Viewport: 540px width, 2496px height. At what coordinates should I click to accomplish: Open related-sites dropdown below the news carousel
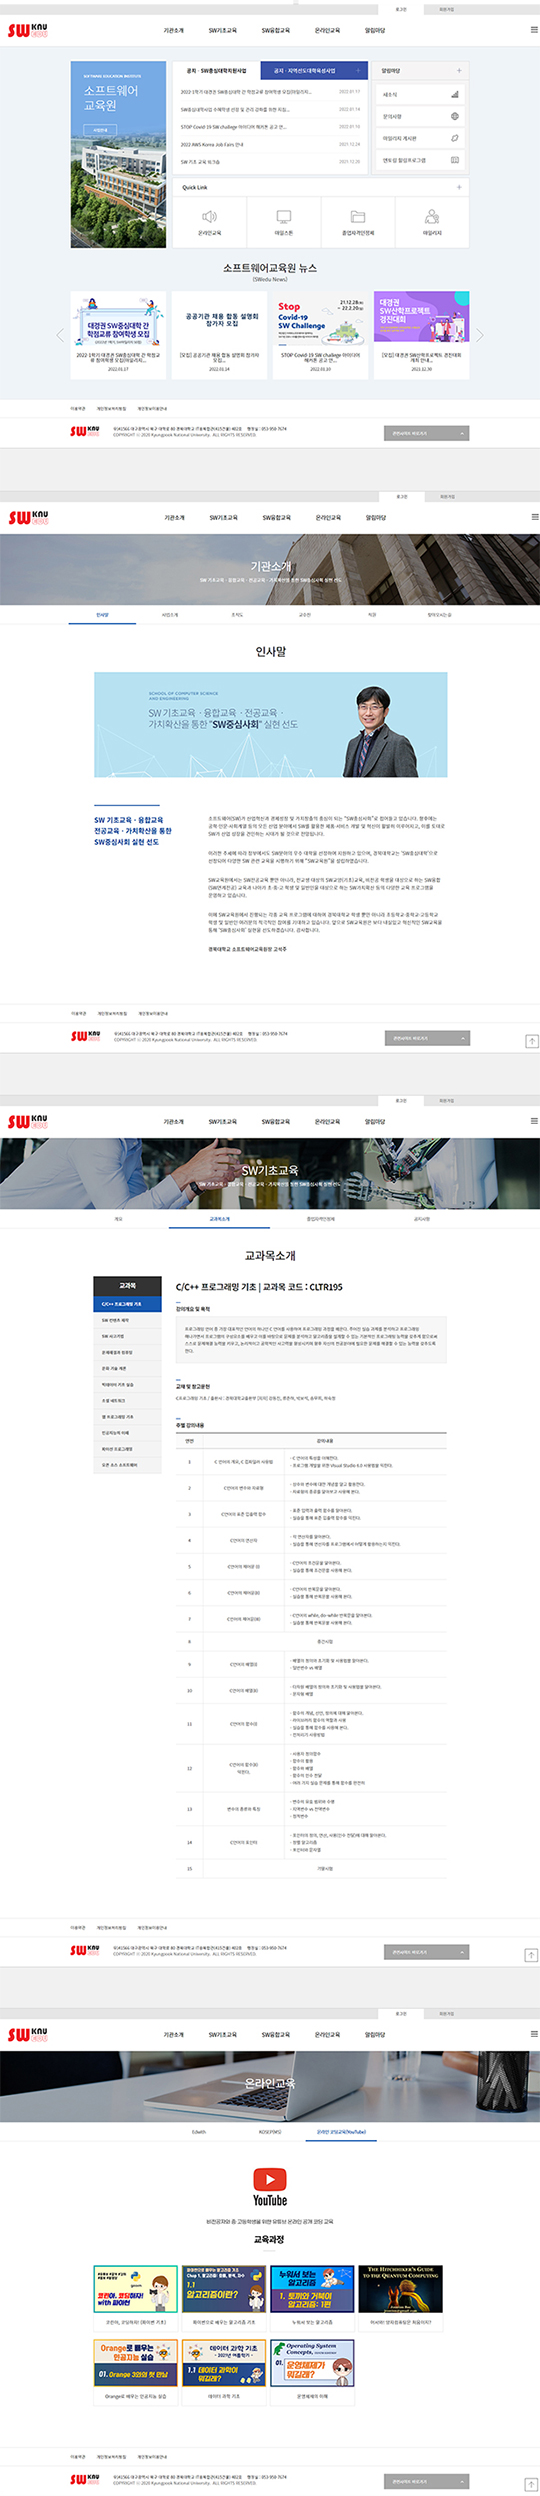(426, 434)
